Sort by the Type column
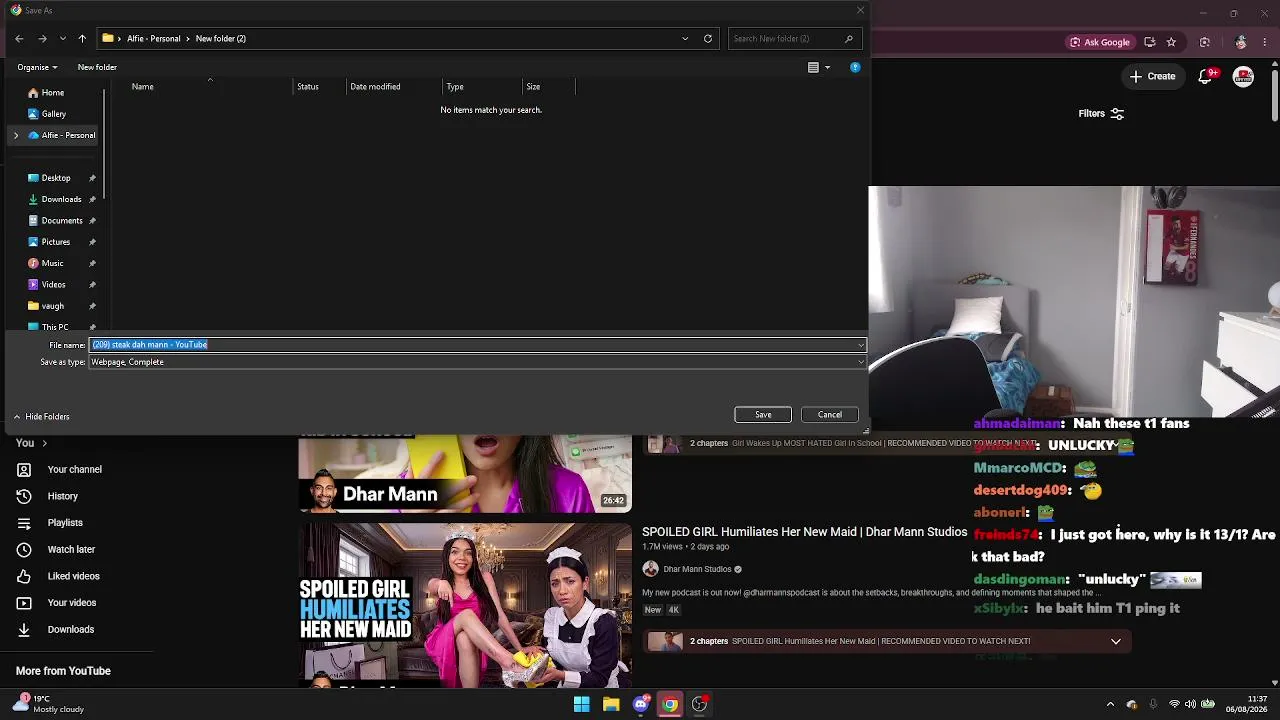 [x=455, y=86]
